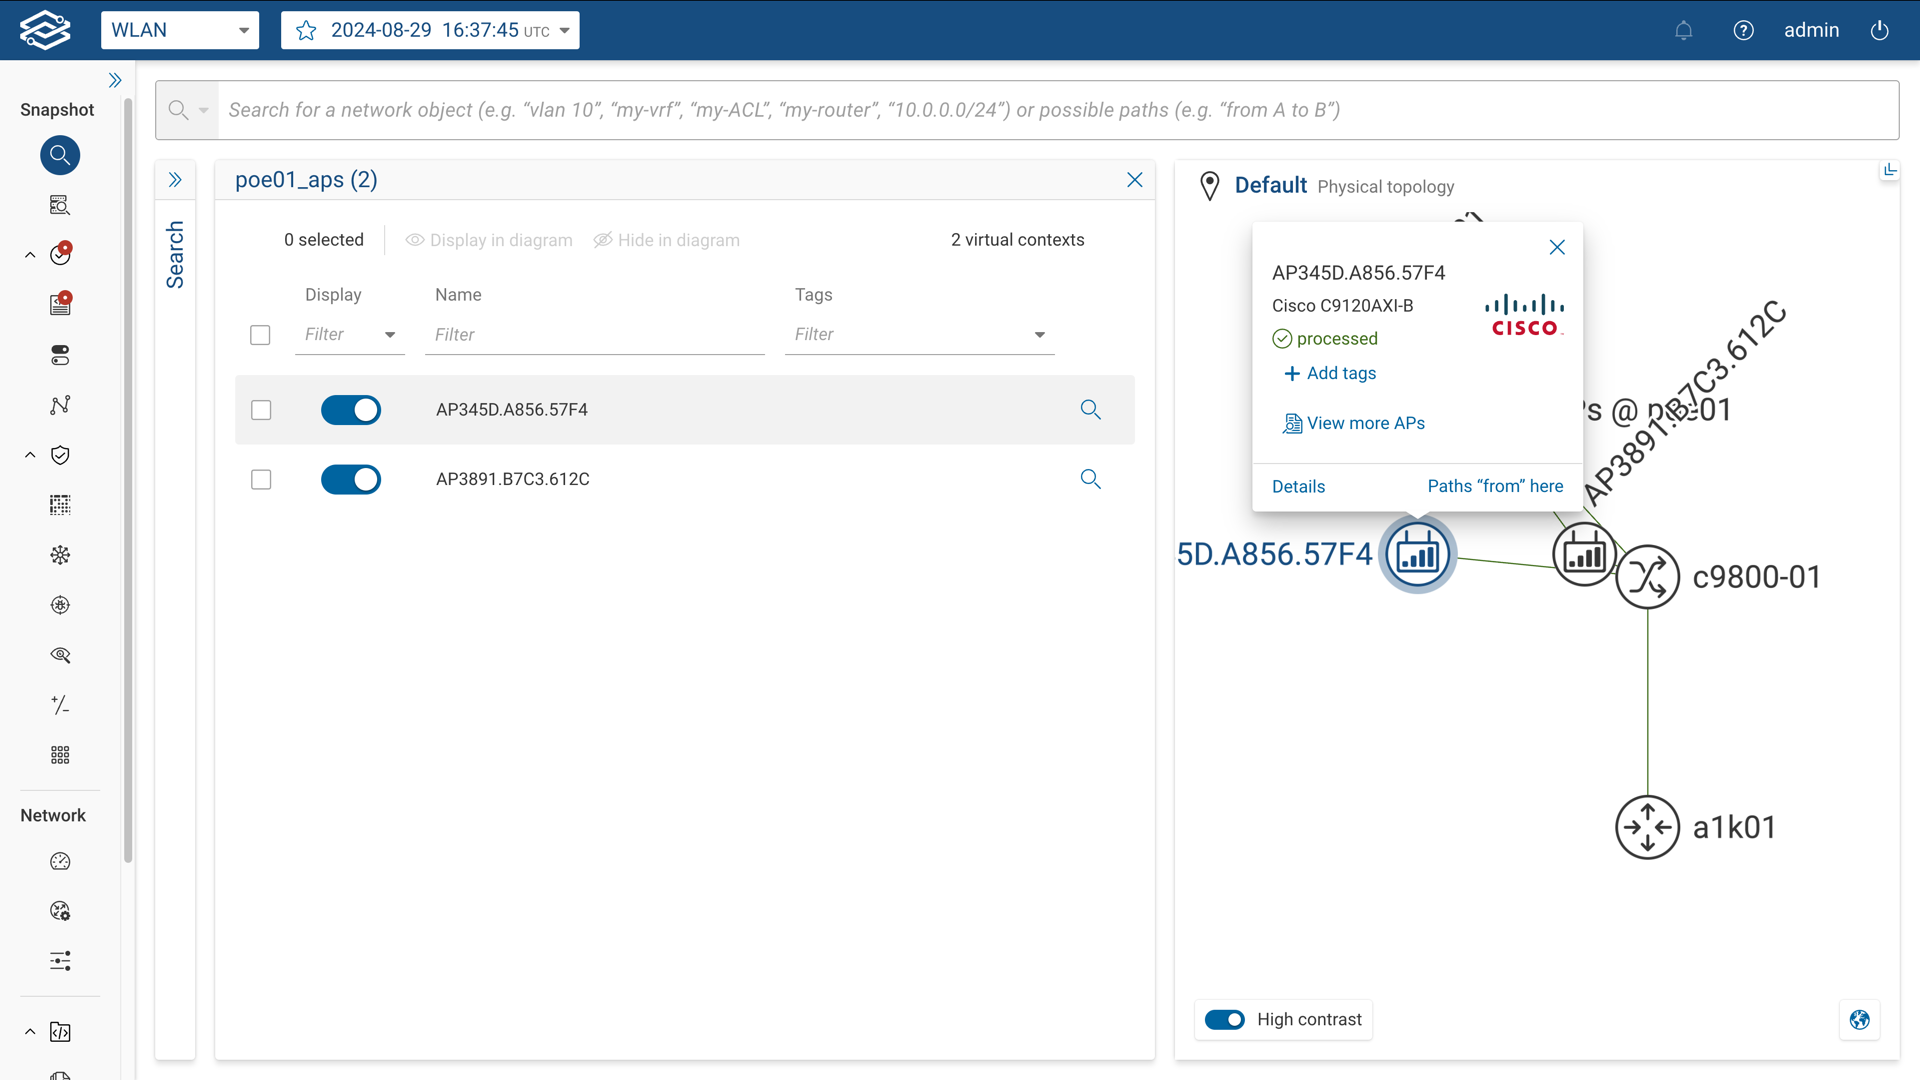The width and height of the screenshot is (1920, 1080).
Task: Open the help question mark icon
Action: click(x=1743, y=30)
